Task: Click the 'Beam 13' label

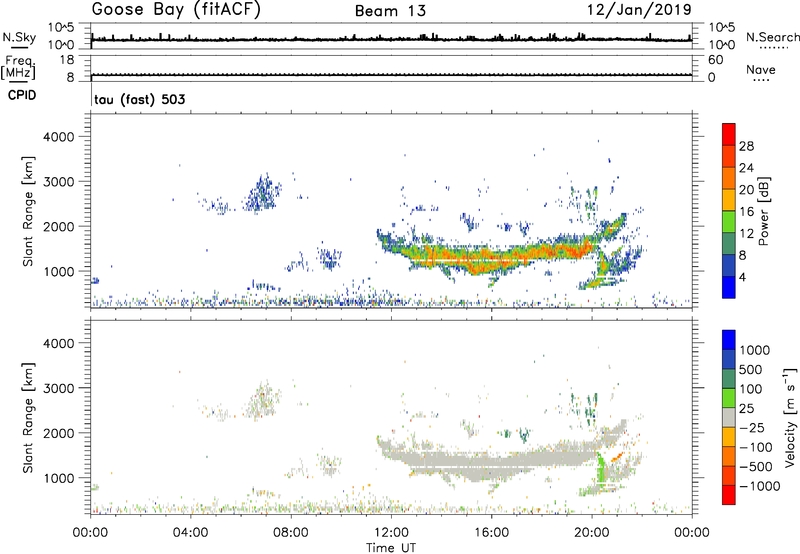Action: [x=390, y=11]
